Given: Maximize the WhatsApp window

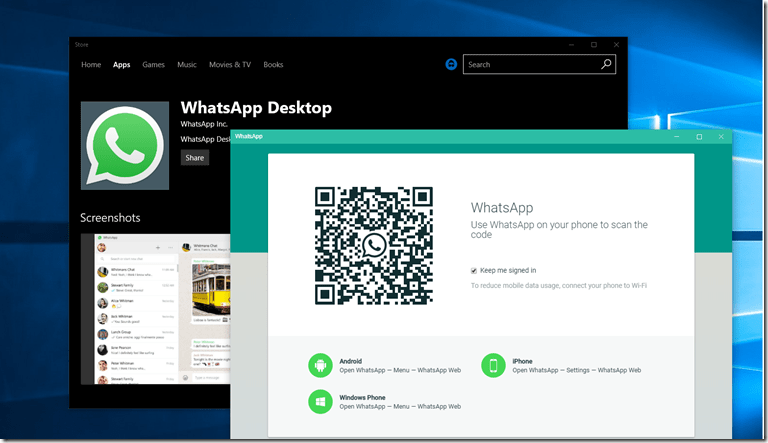Looking at the screenshot, I should coord(699,137).
